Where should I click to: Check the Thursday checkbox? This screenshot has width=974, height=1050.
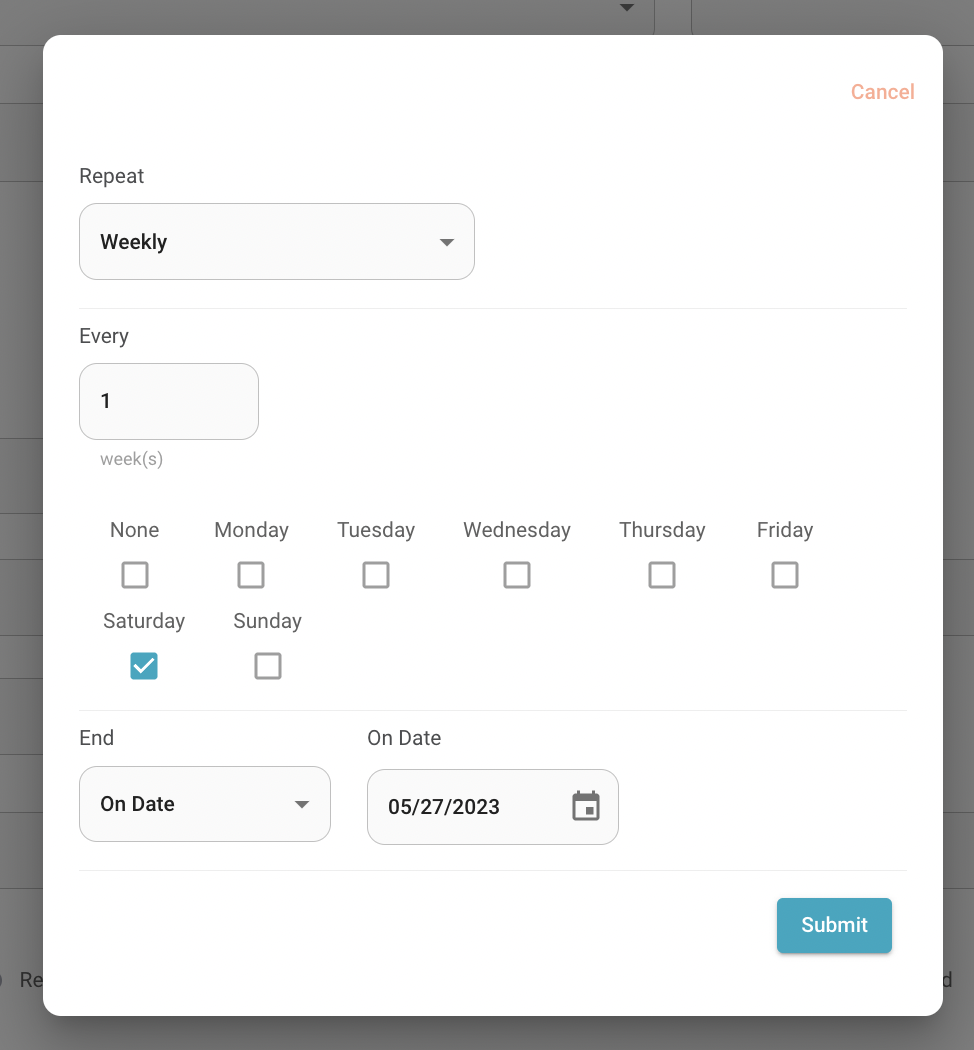click(x=662, y=575)
